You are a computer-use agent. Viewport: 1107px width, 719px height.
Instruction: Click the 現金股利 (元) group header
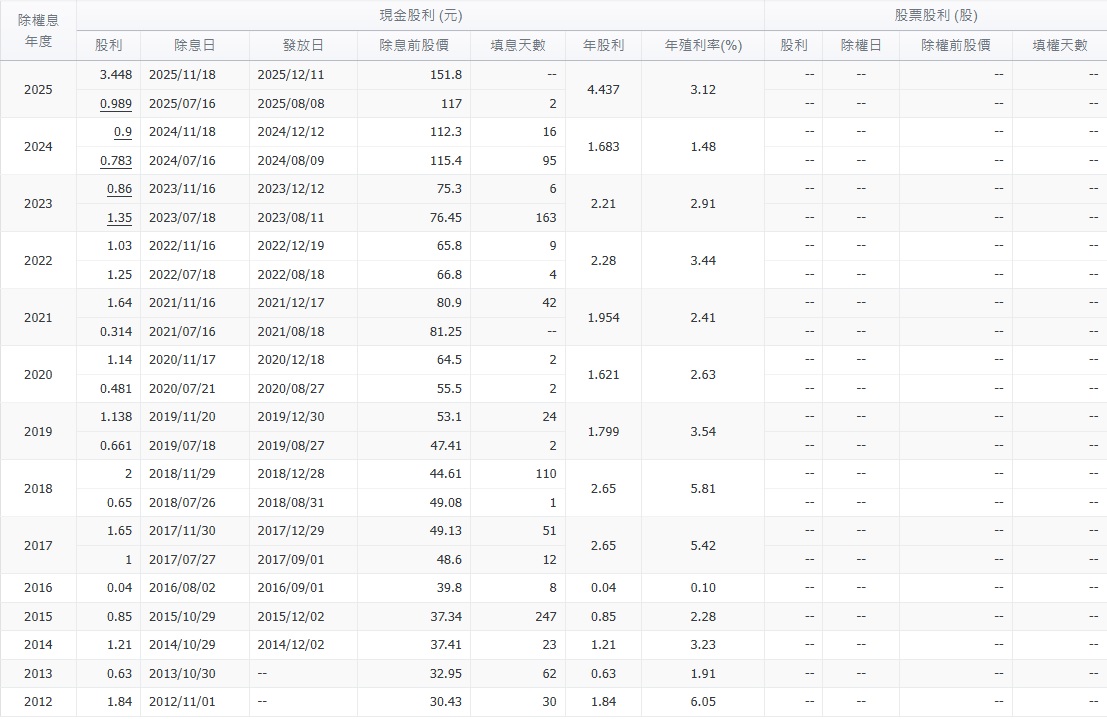420,16
